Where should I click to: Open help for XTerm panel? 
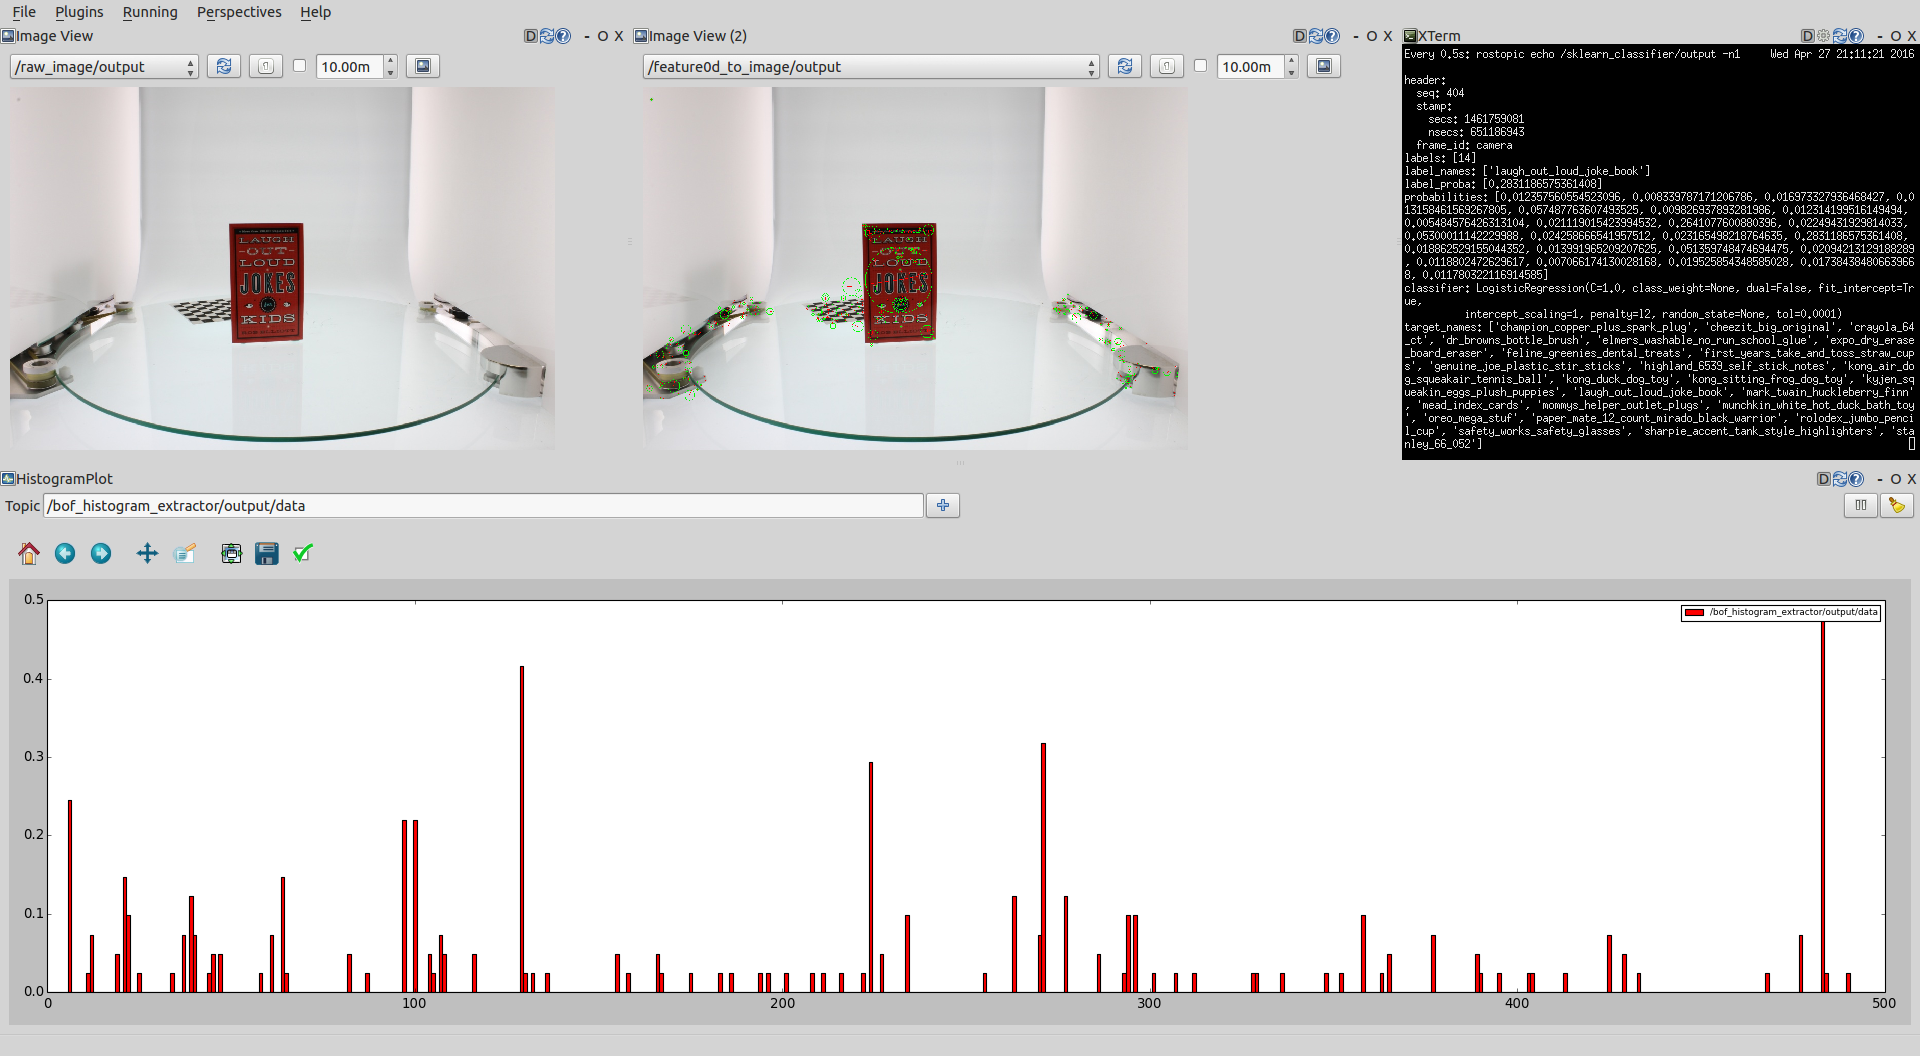1856,36
